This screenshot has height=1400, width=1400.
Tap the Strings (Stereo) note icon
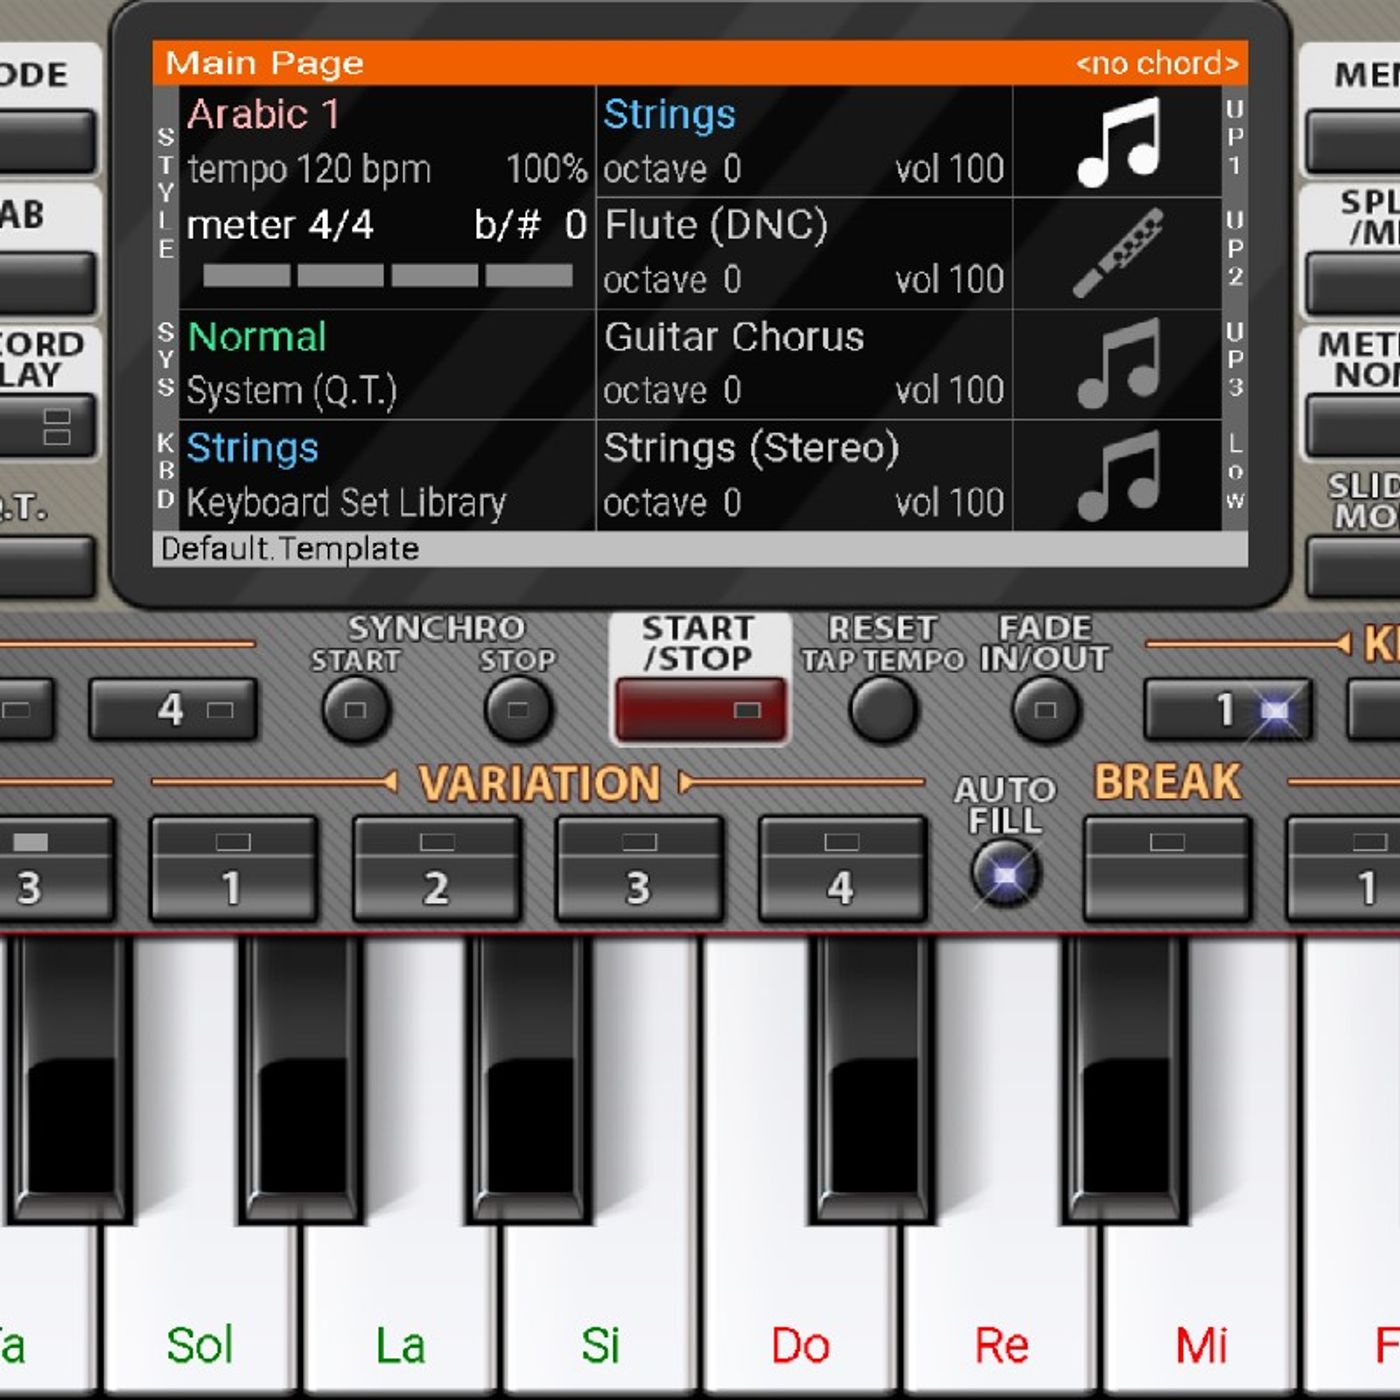click(x=1118, y=475)
